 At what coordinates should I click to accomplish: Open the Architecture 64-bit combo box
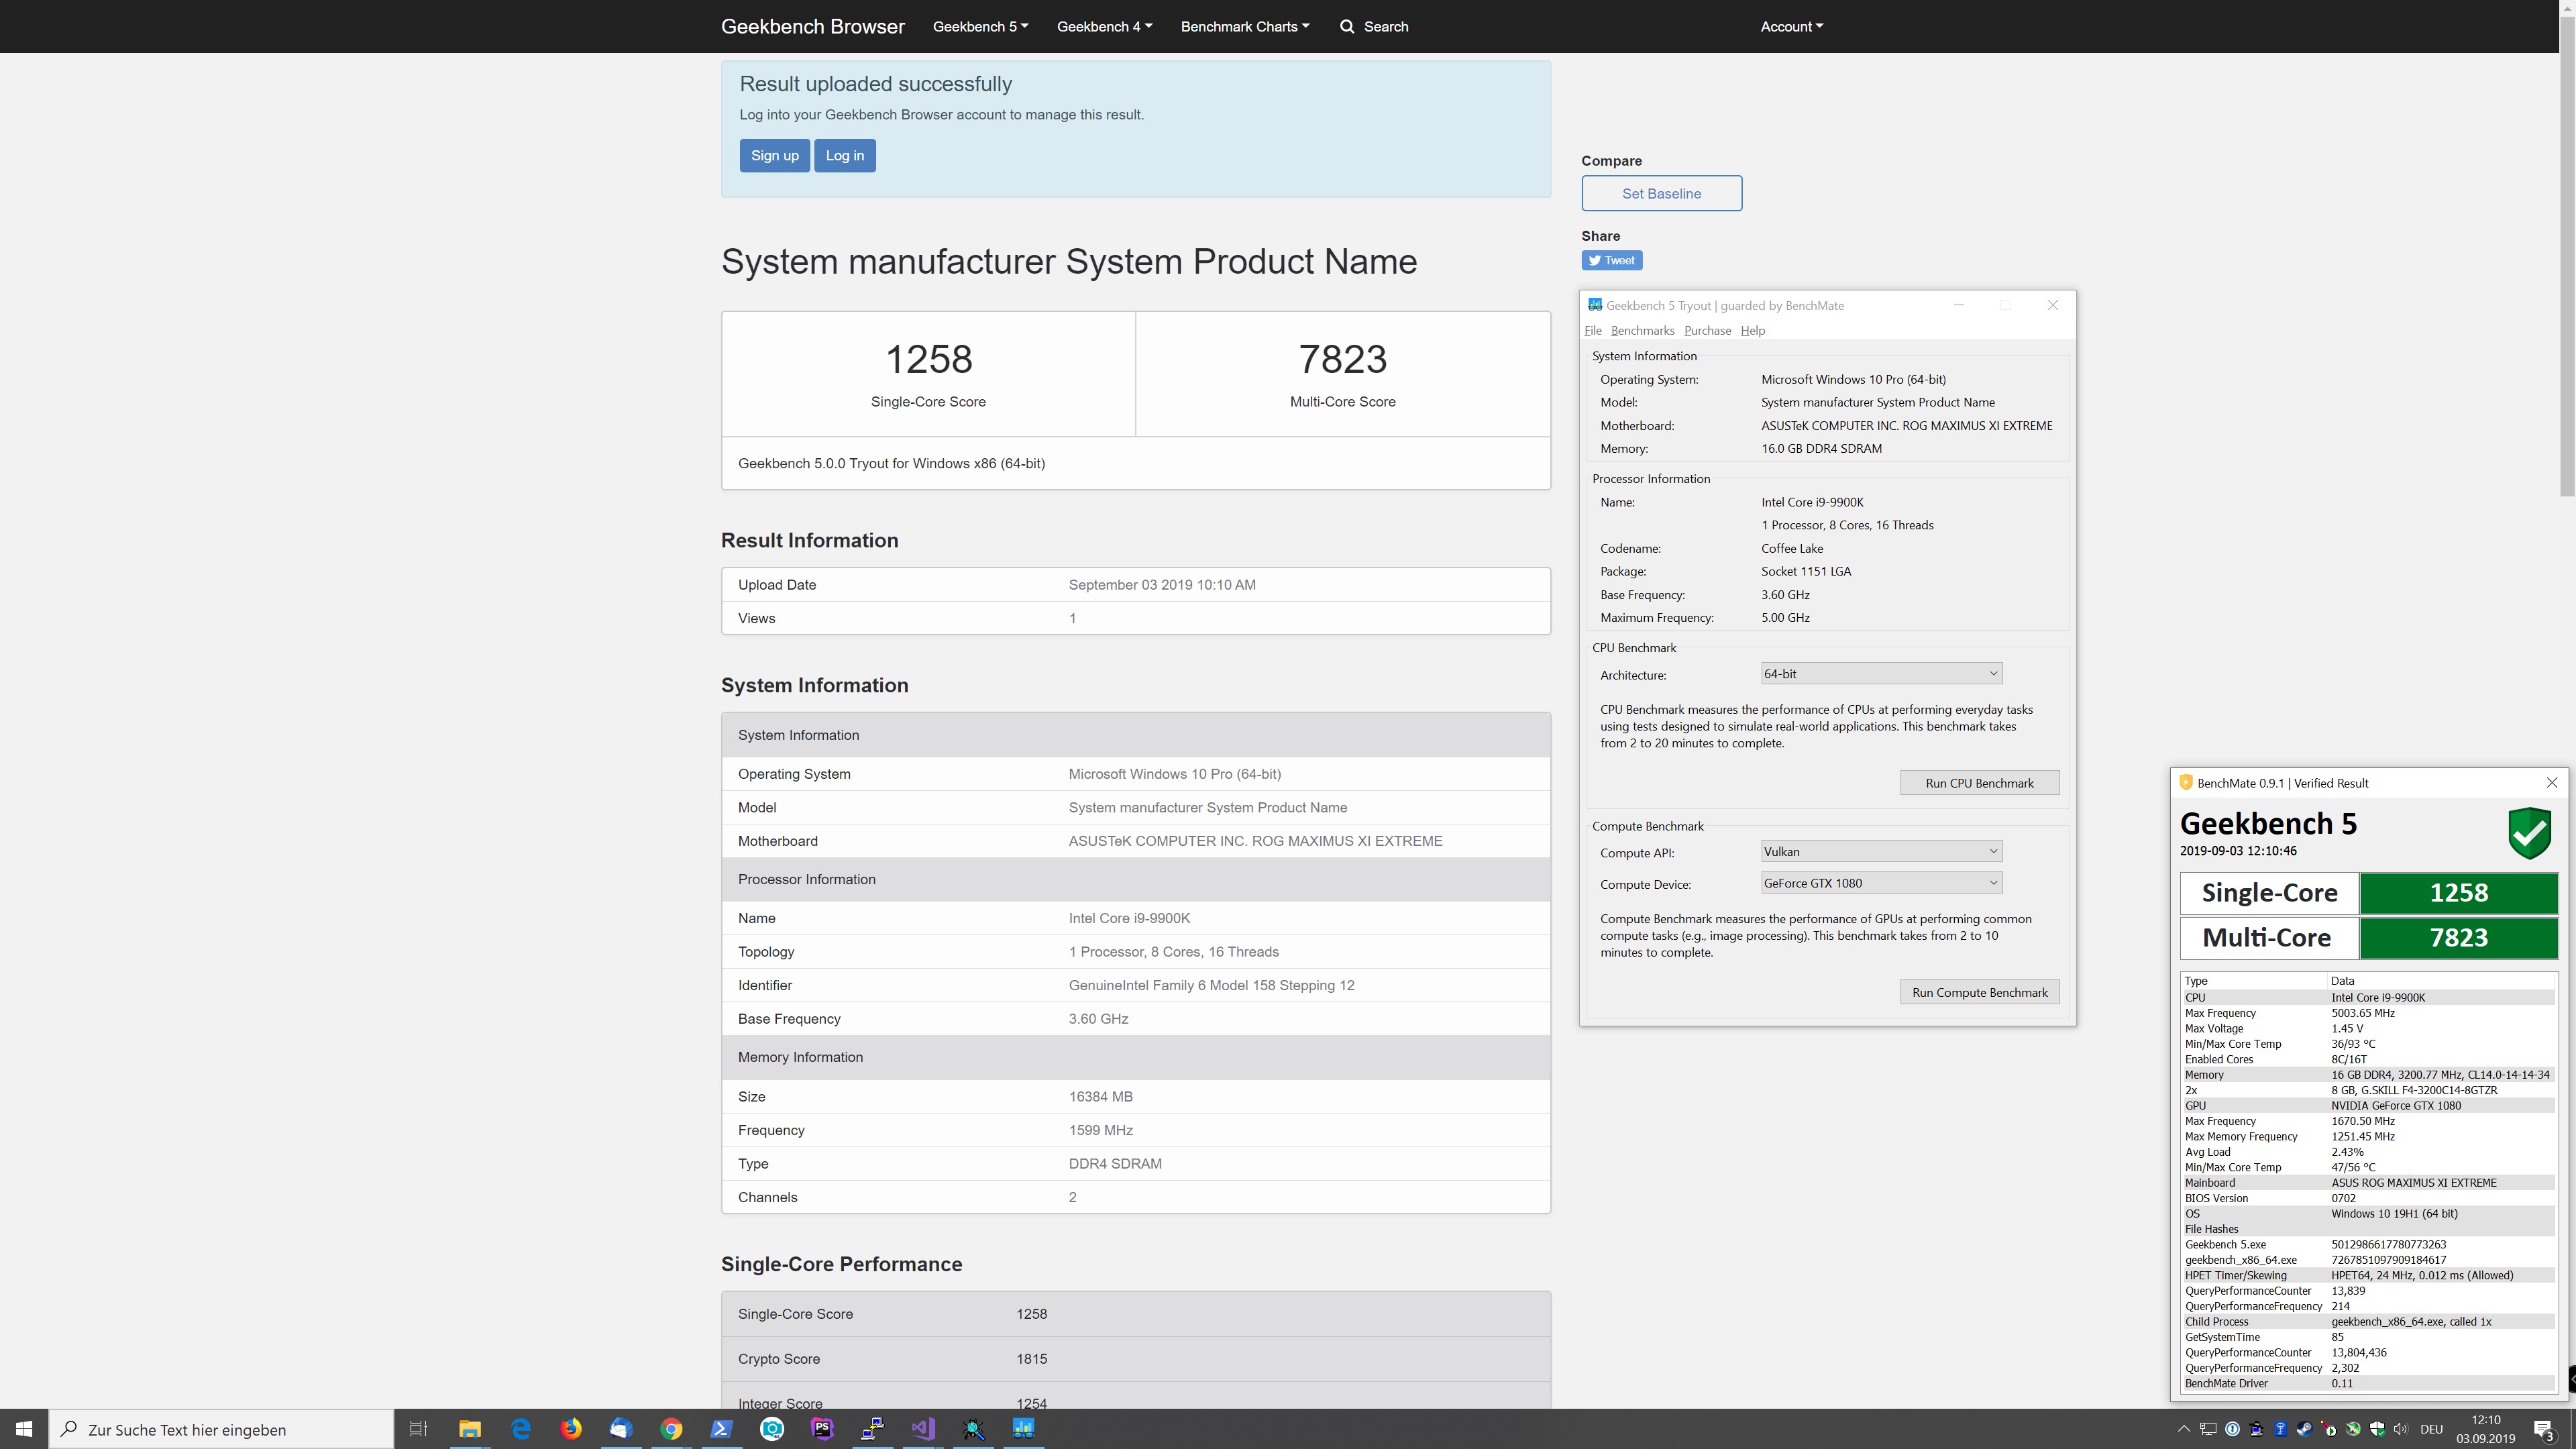pyautogui.click(x=1881, y=674)
